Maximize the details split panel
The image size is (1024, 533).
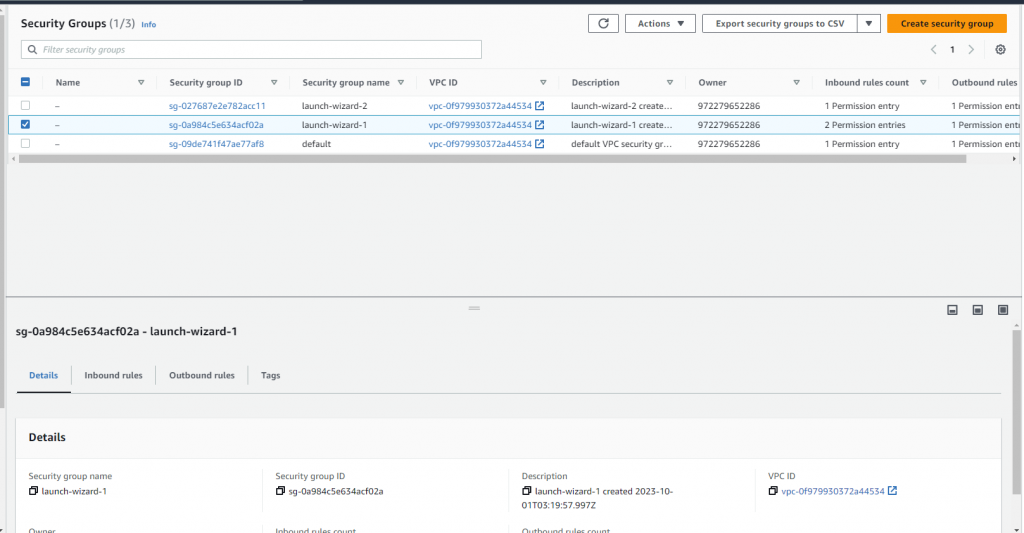pos(1003,310)
